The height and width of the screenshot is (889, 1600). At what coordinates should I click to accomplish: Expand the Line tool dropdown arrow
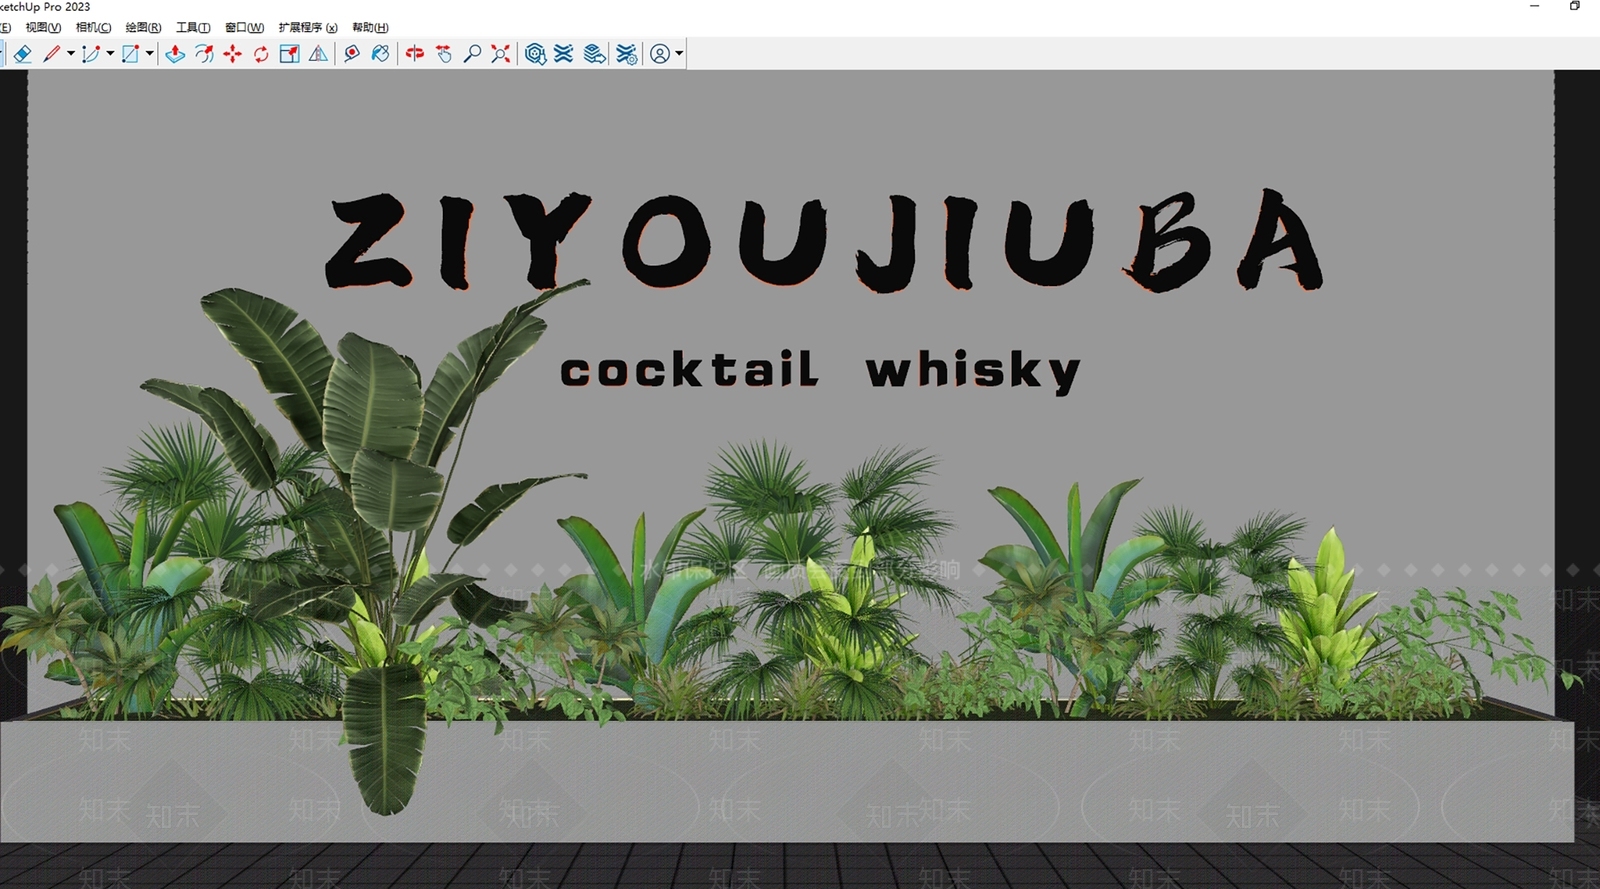[x=71, y=54]
